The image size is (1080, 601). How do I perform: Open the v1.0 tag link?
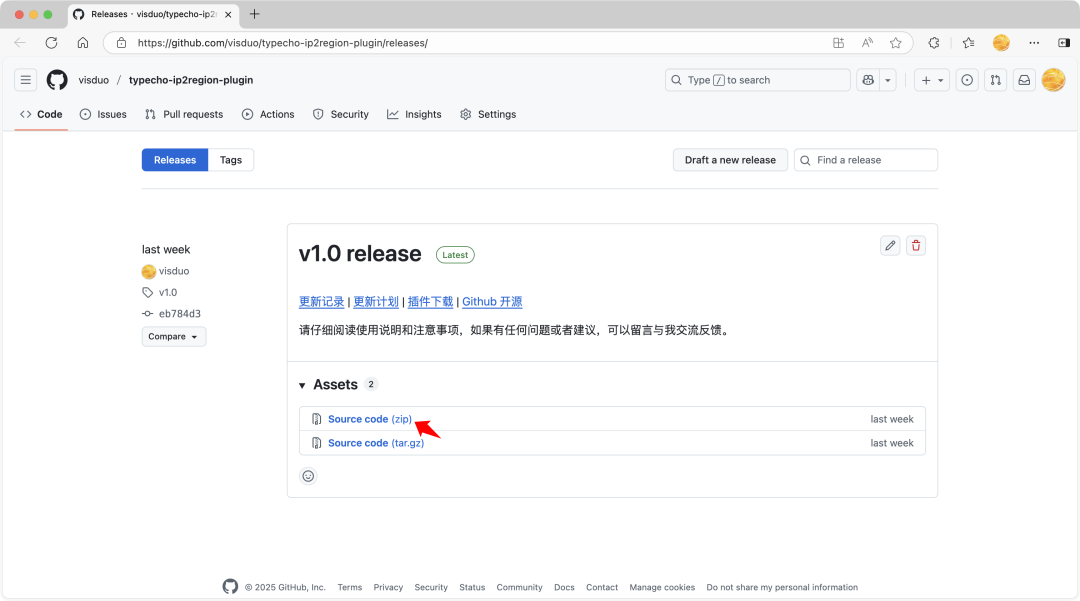[x=167, y=292]
